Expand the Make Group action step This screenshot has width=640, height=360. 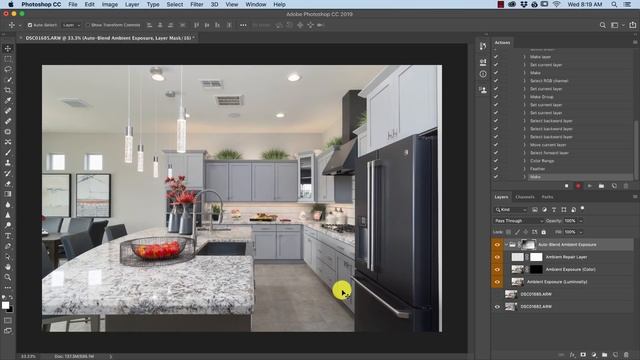(x=524, y=97)
